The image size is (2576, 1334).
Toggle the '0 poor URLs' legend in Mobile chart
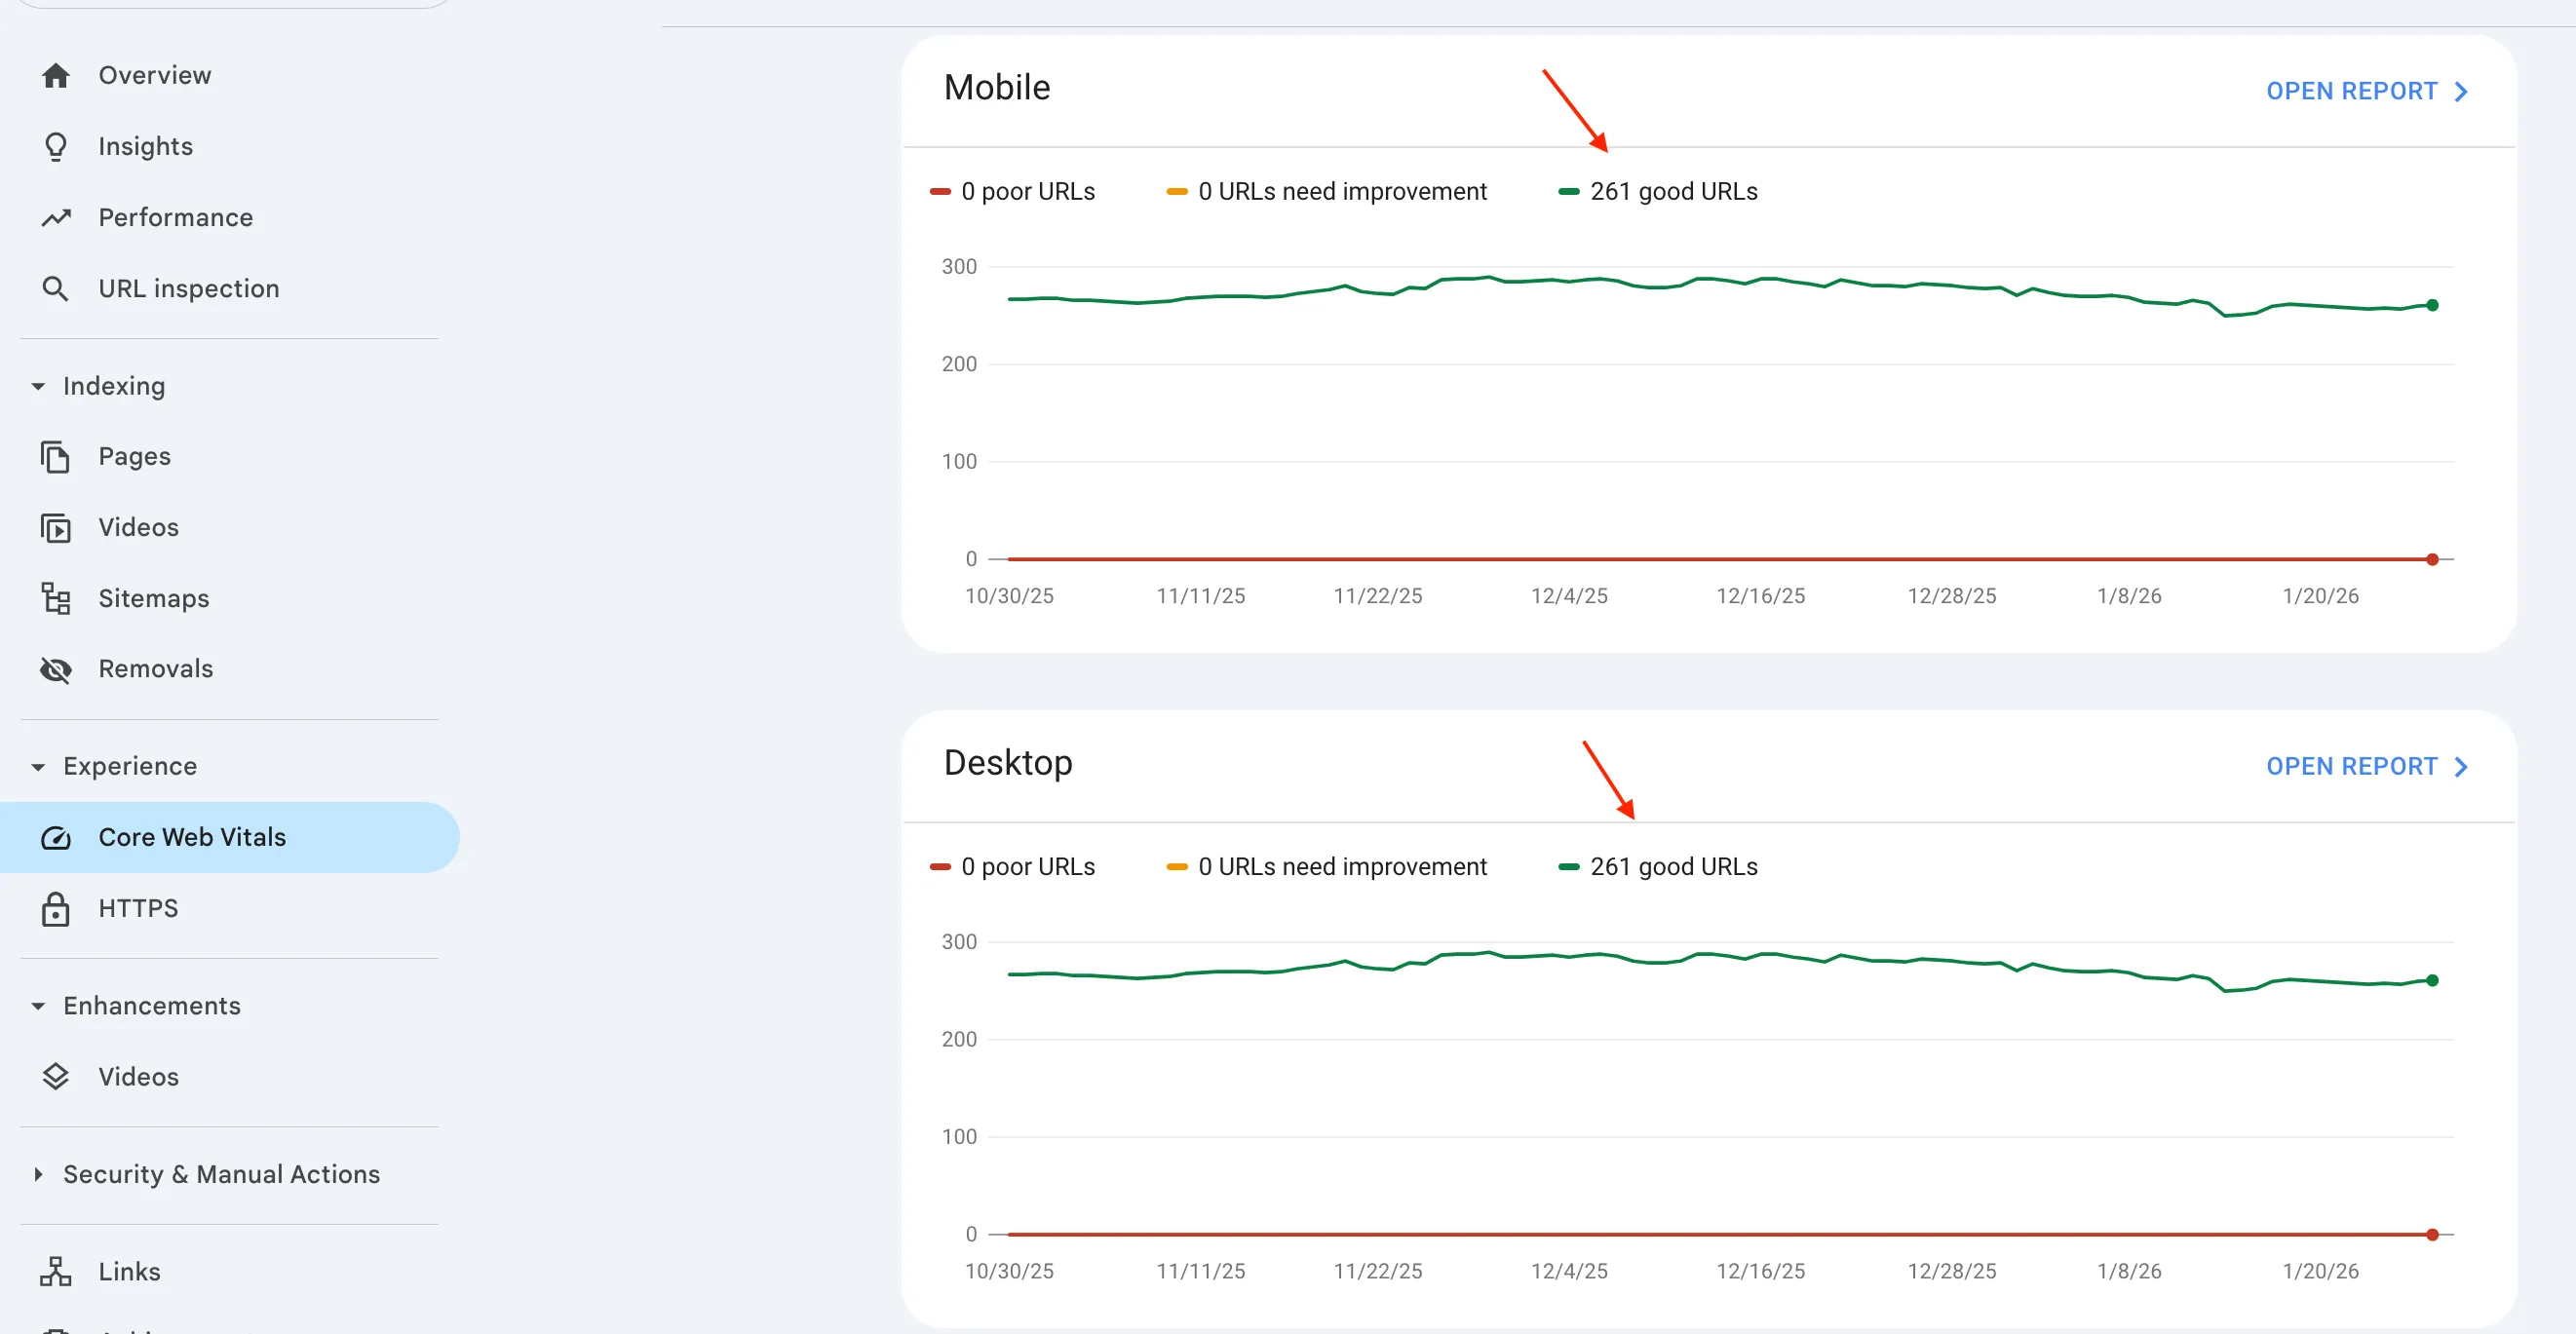[x=1012, y=191]
